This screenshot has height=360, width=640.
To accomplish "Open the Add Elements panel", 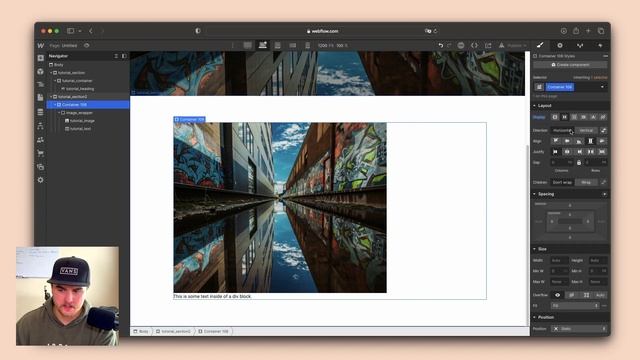I will click(40, 58).
